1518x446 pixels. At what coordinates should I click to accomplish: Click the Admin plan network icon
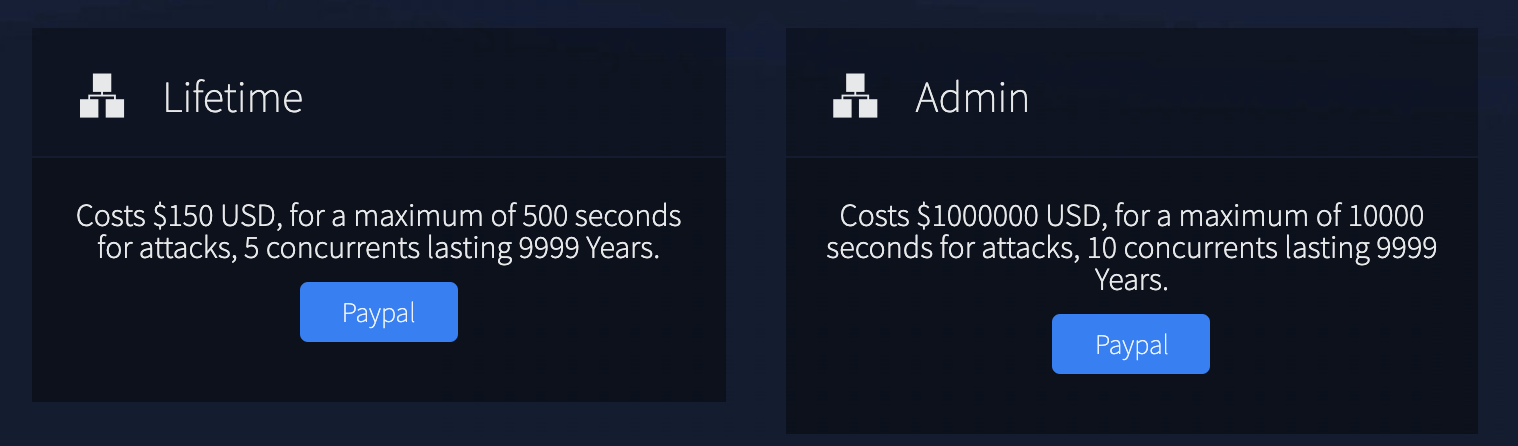click(855, 96)
